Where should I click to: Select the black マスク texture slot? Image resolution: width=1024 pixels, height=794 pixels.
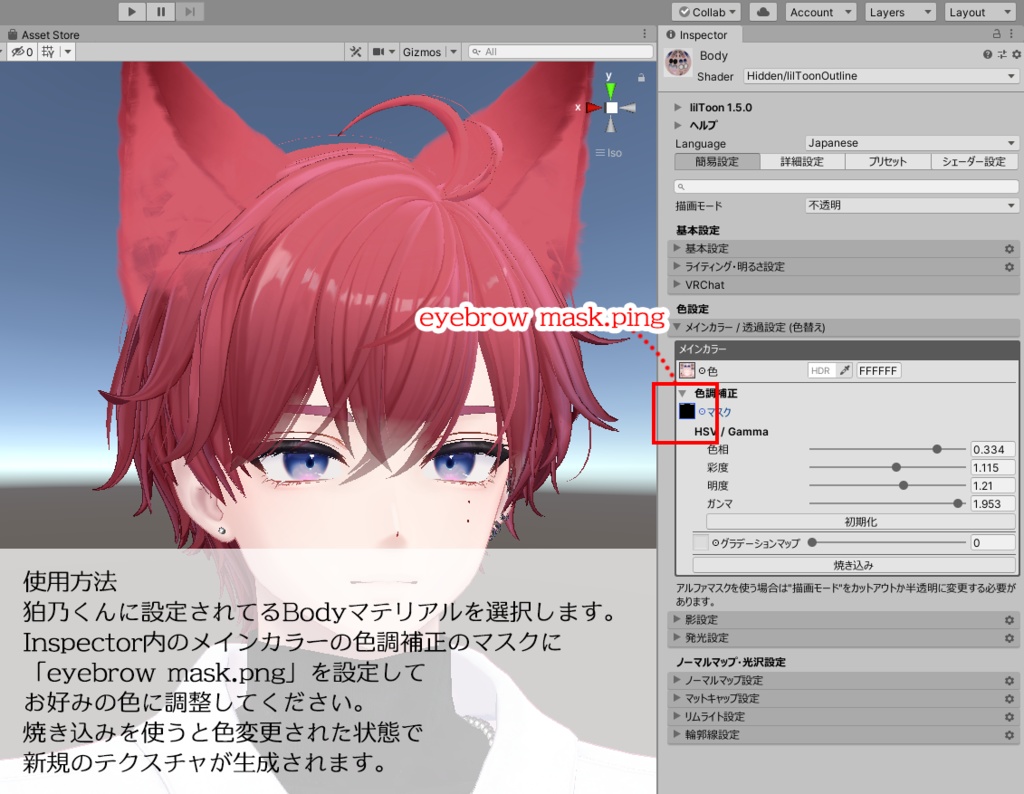point(686,411)
